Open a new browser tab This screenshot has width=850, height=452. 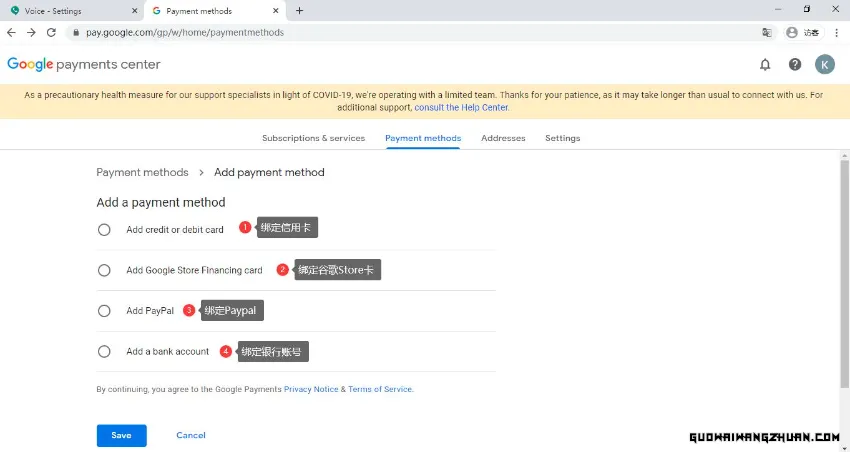299,11
